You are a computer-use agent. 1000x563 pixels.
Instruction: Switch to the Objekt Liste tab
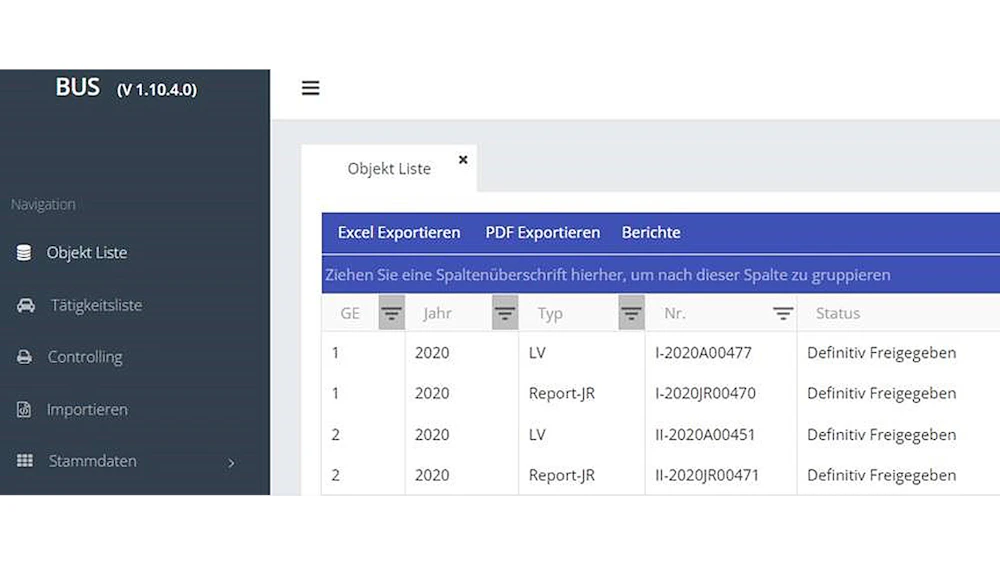point(389,169)
